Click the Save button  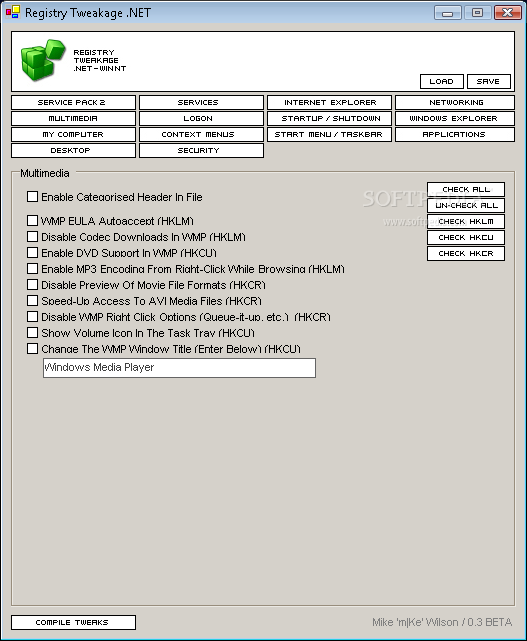click(489, 81)
